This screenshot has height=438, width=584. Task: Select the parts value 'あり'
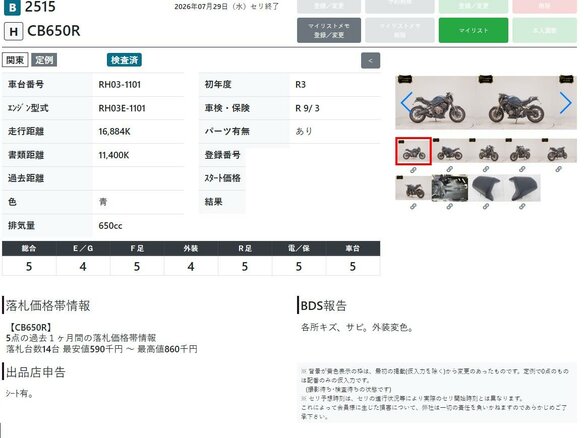pos(304,131)
